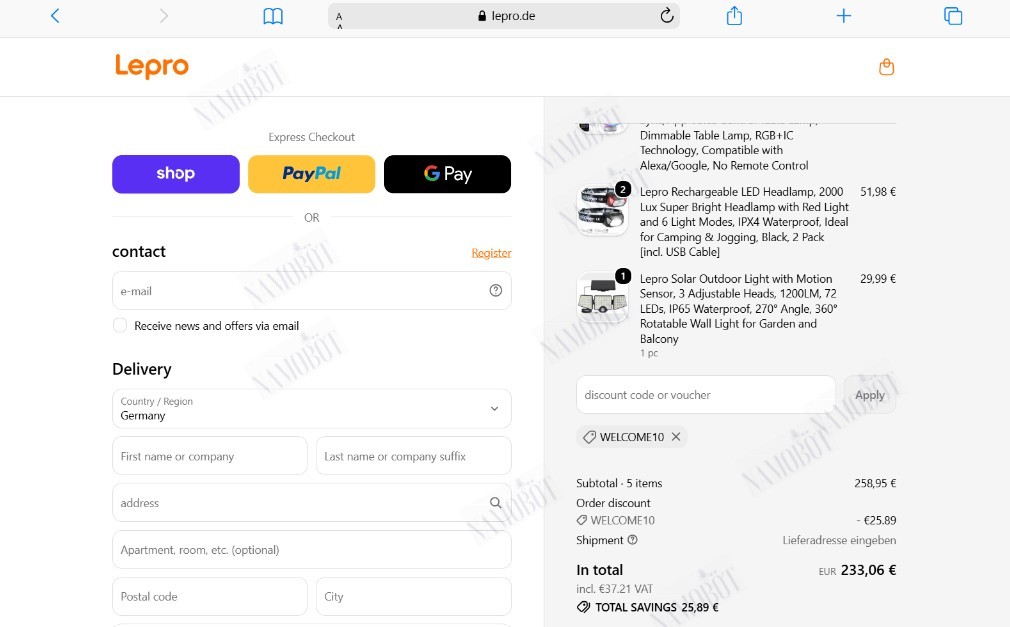Open Safari bookmarks book icon
Viewport: 1010px width, 627px height.
(x=273, y=16)
